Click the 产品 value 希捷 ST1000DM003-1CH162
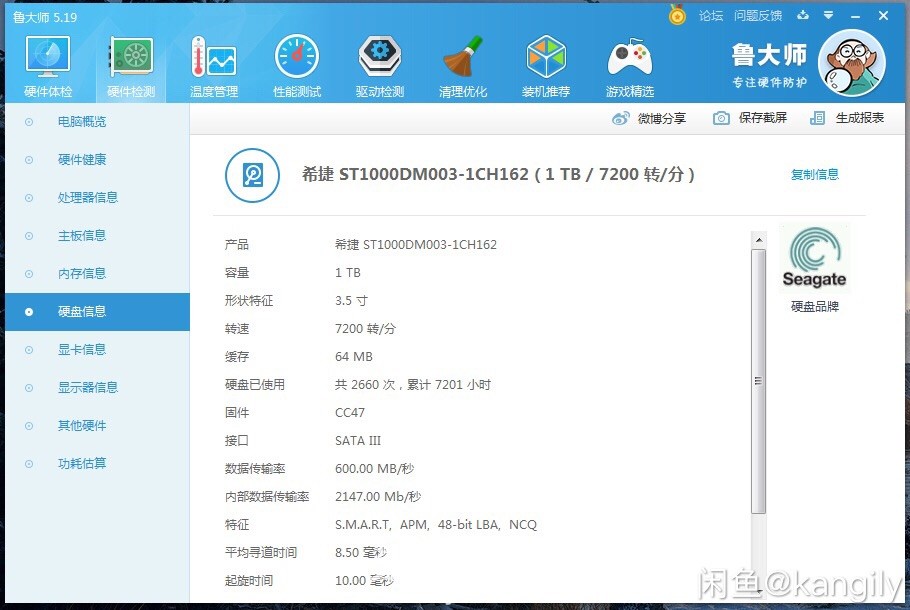This screenshot has width=910, height=610. tap(416, 245)
